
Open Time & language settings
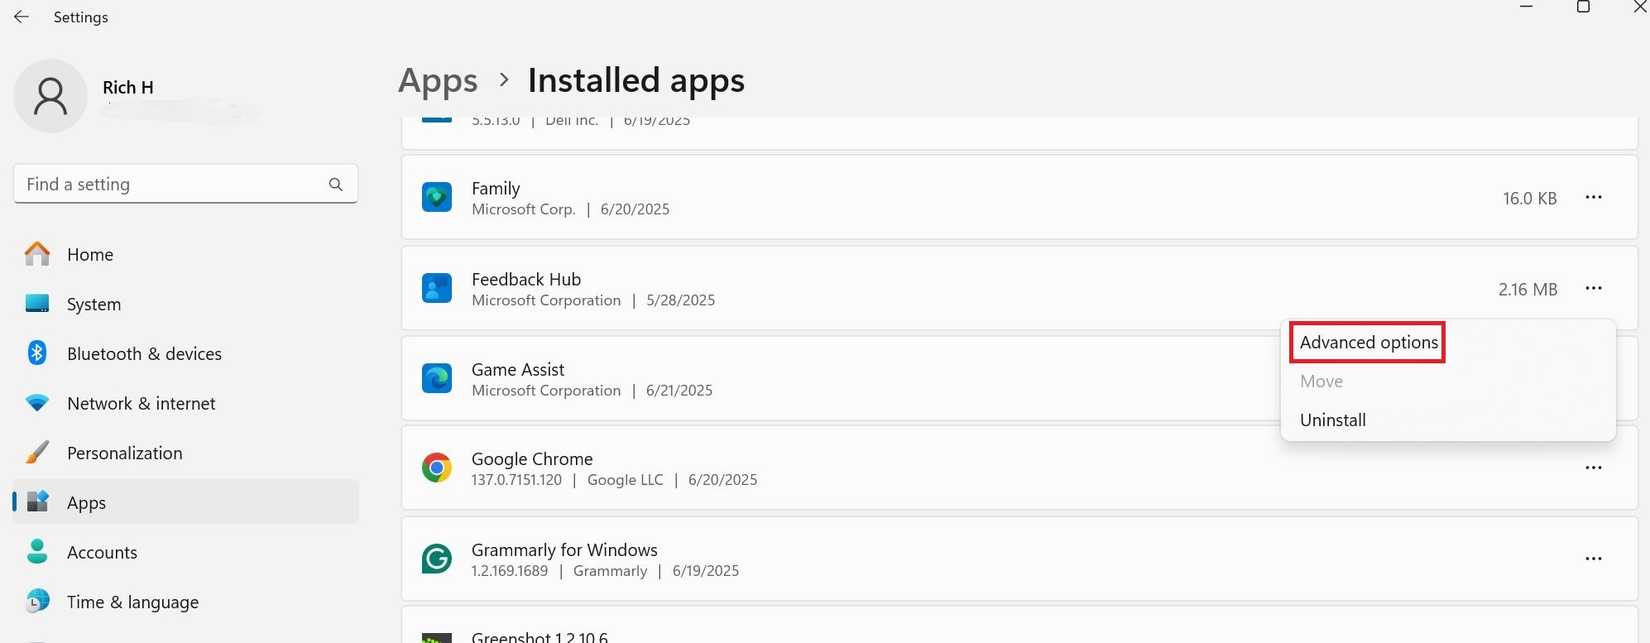132,602
